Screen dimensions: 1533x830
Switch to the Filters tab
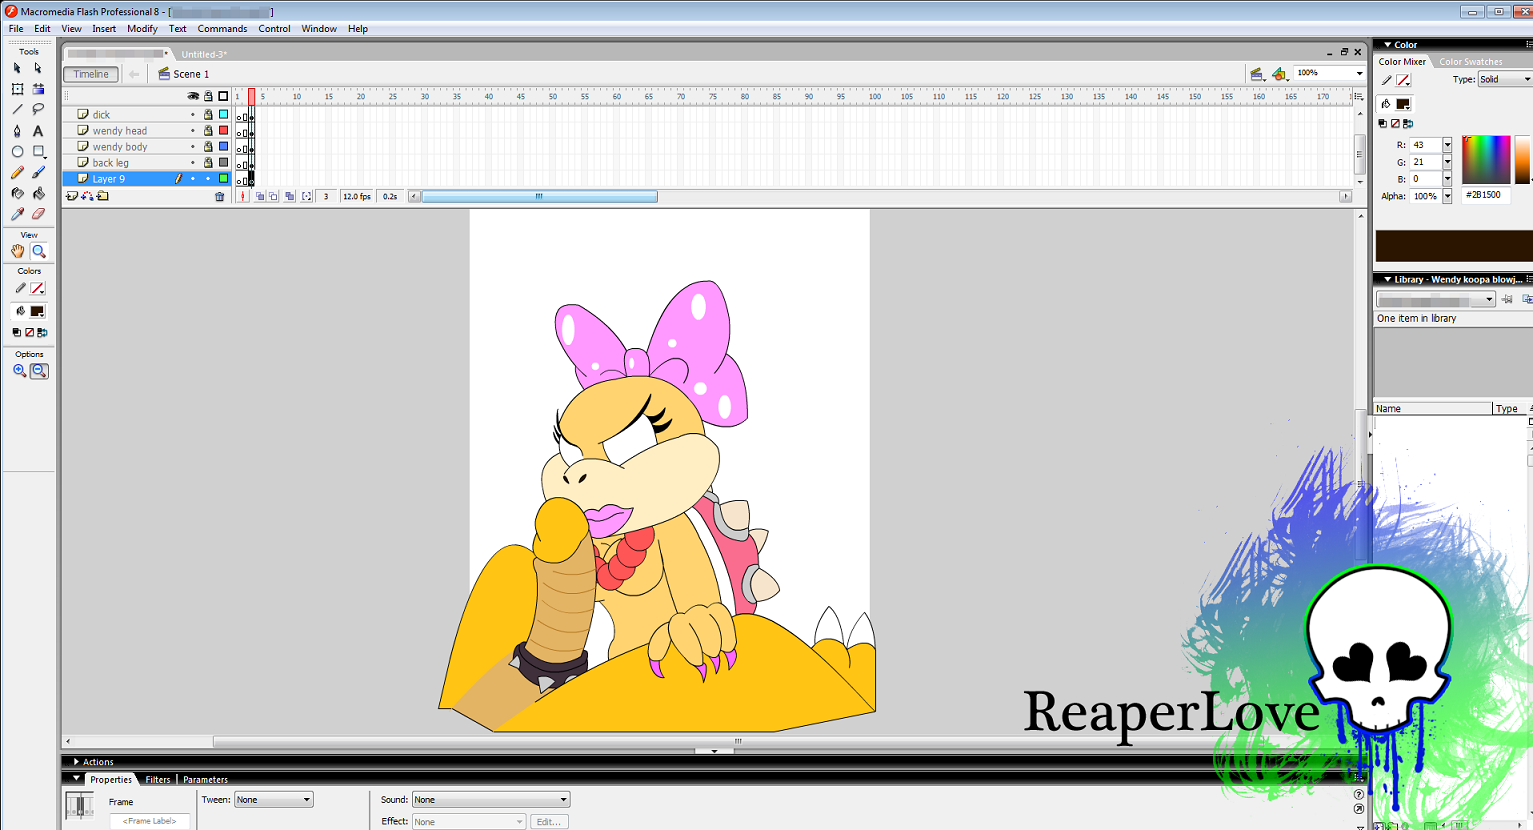(157, 779)
